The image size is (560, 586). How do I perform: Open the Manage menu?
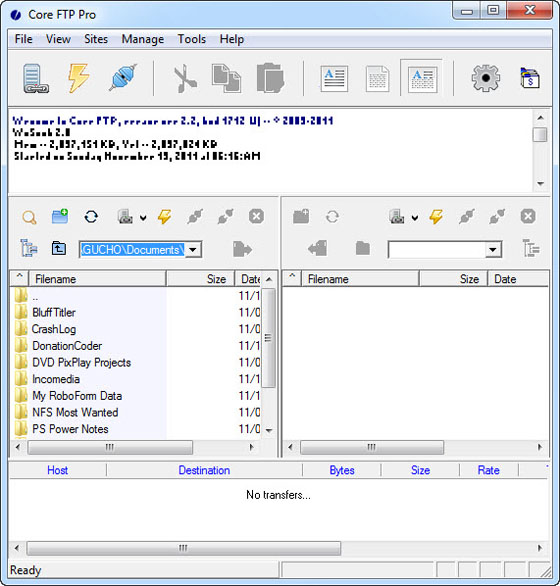click(x=143, y=39)
